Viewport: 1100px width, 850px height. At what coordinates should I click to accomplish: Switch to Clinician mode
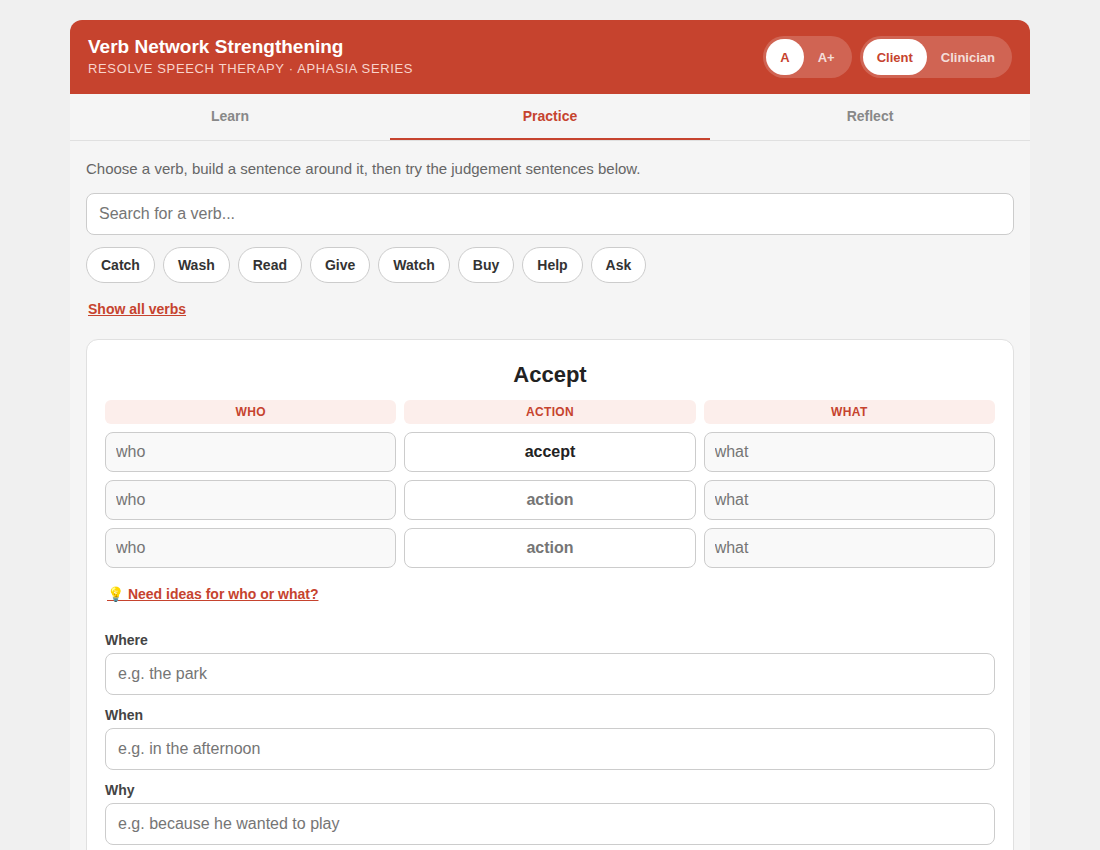pos(967,58)
